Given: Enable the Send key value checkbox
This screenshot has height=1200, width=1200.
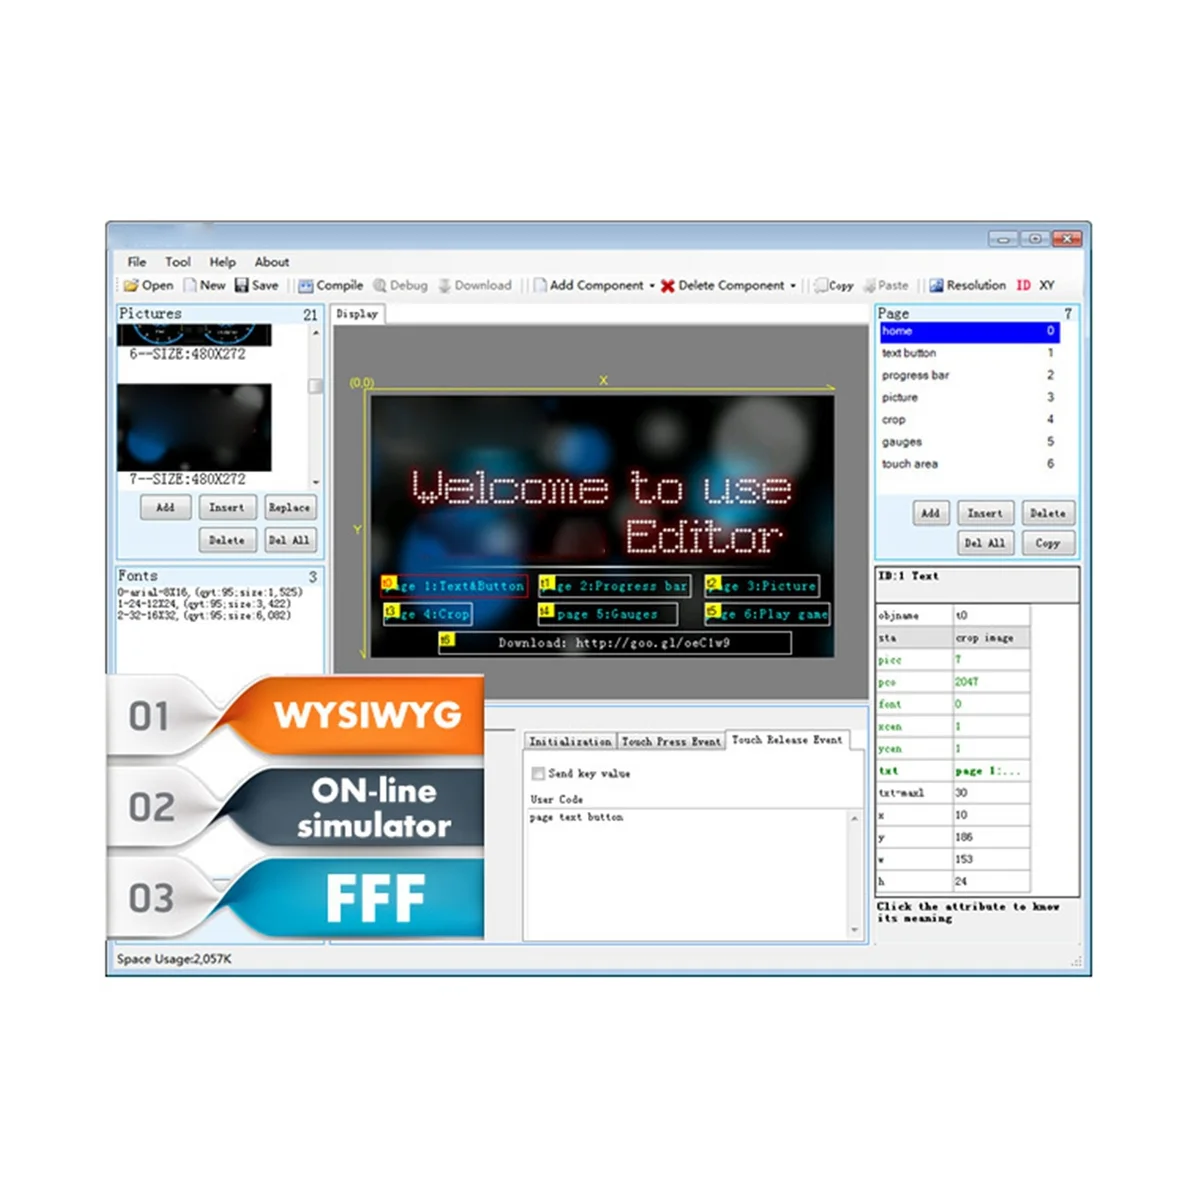Looking at the screenshot, I should pos(539,773).
